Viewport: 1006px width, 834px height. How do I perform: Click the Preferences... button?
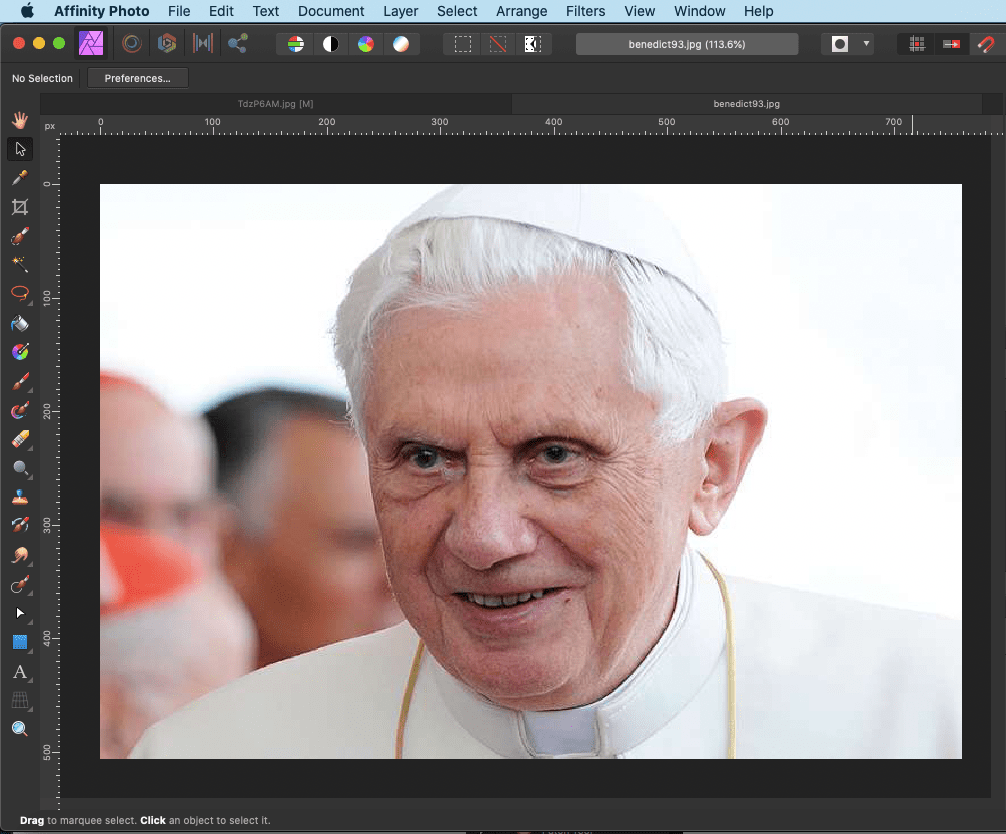click(138, 78)
